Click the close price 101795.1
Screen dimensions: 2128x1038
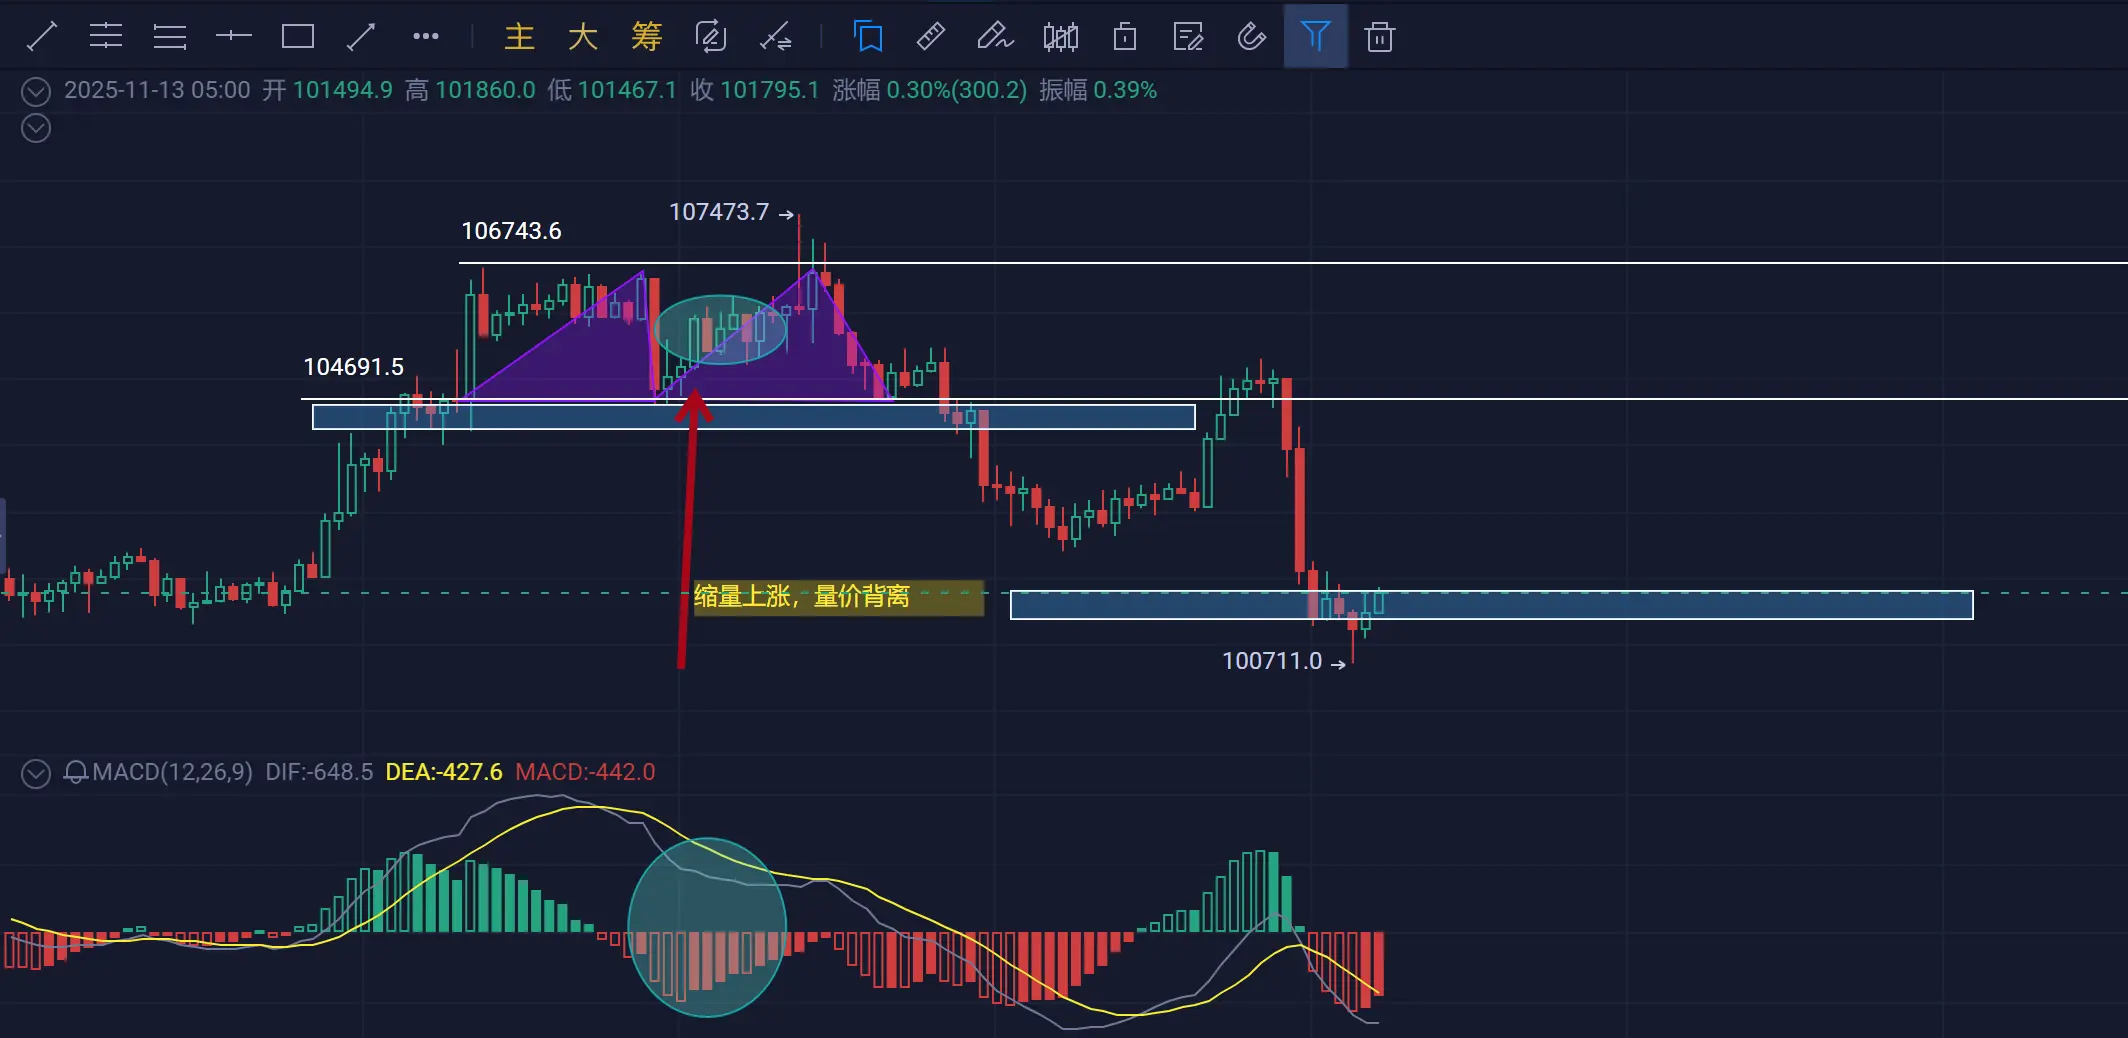(769, 90)
